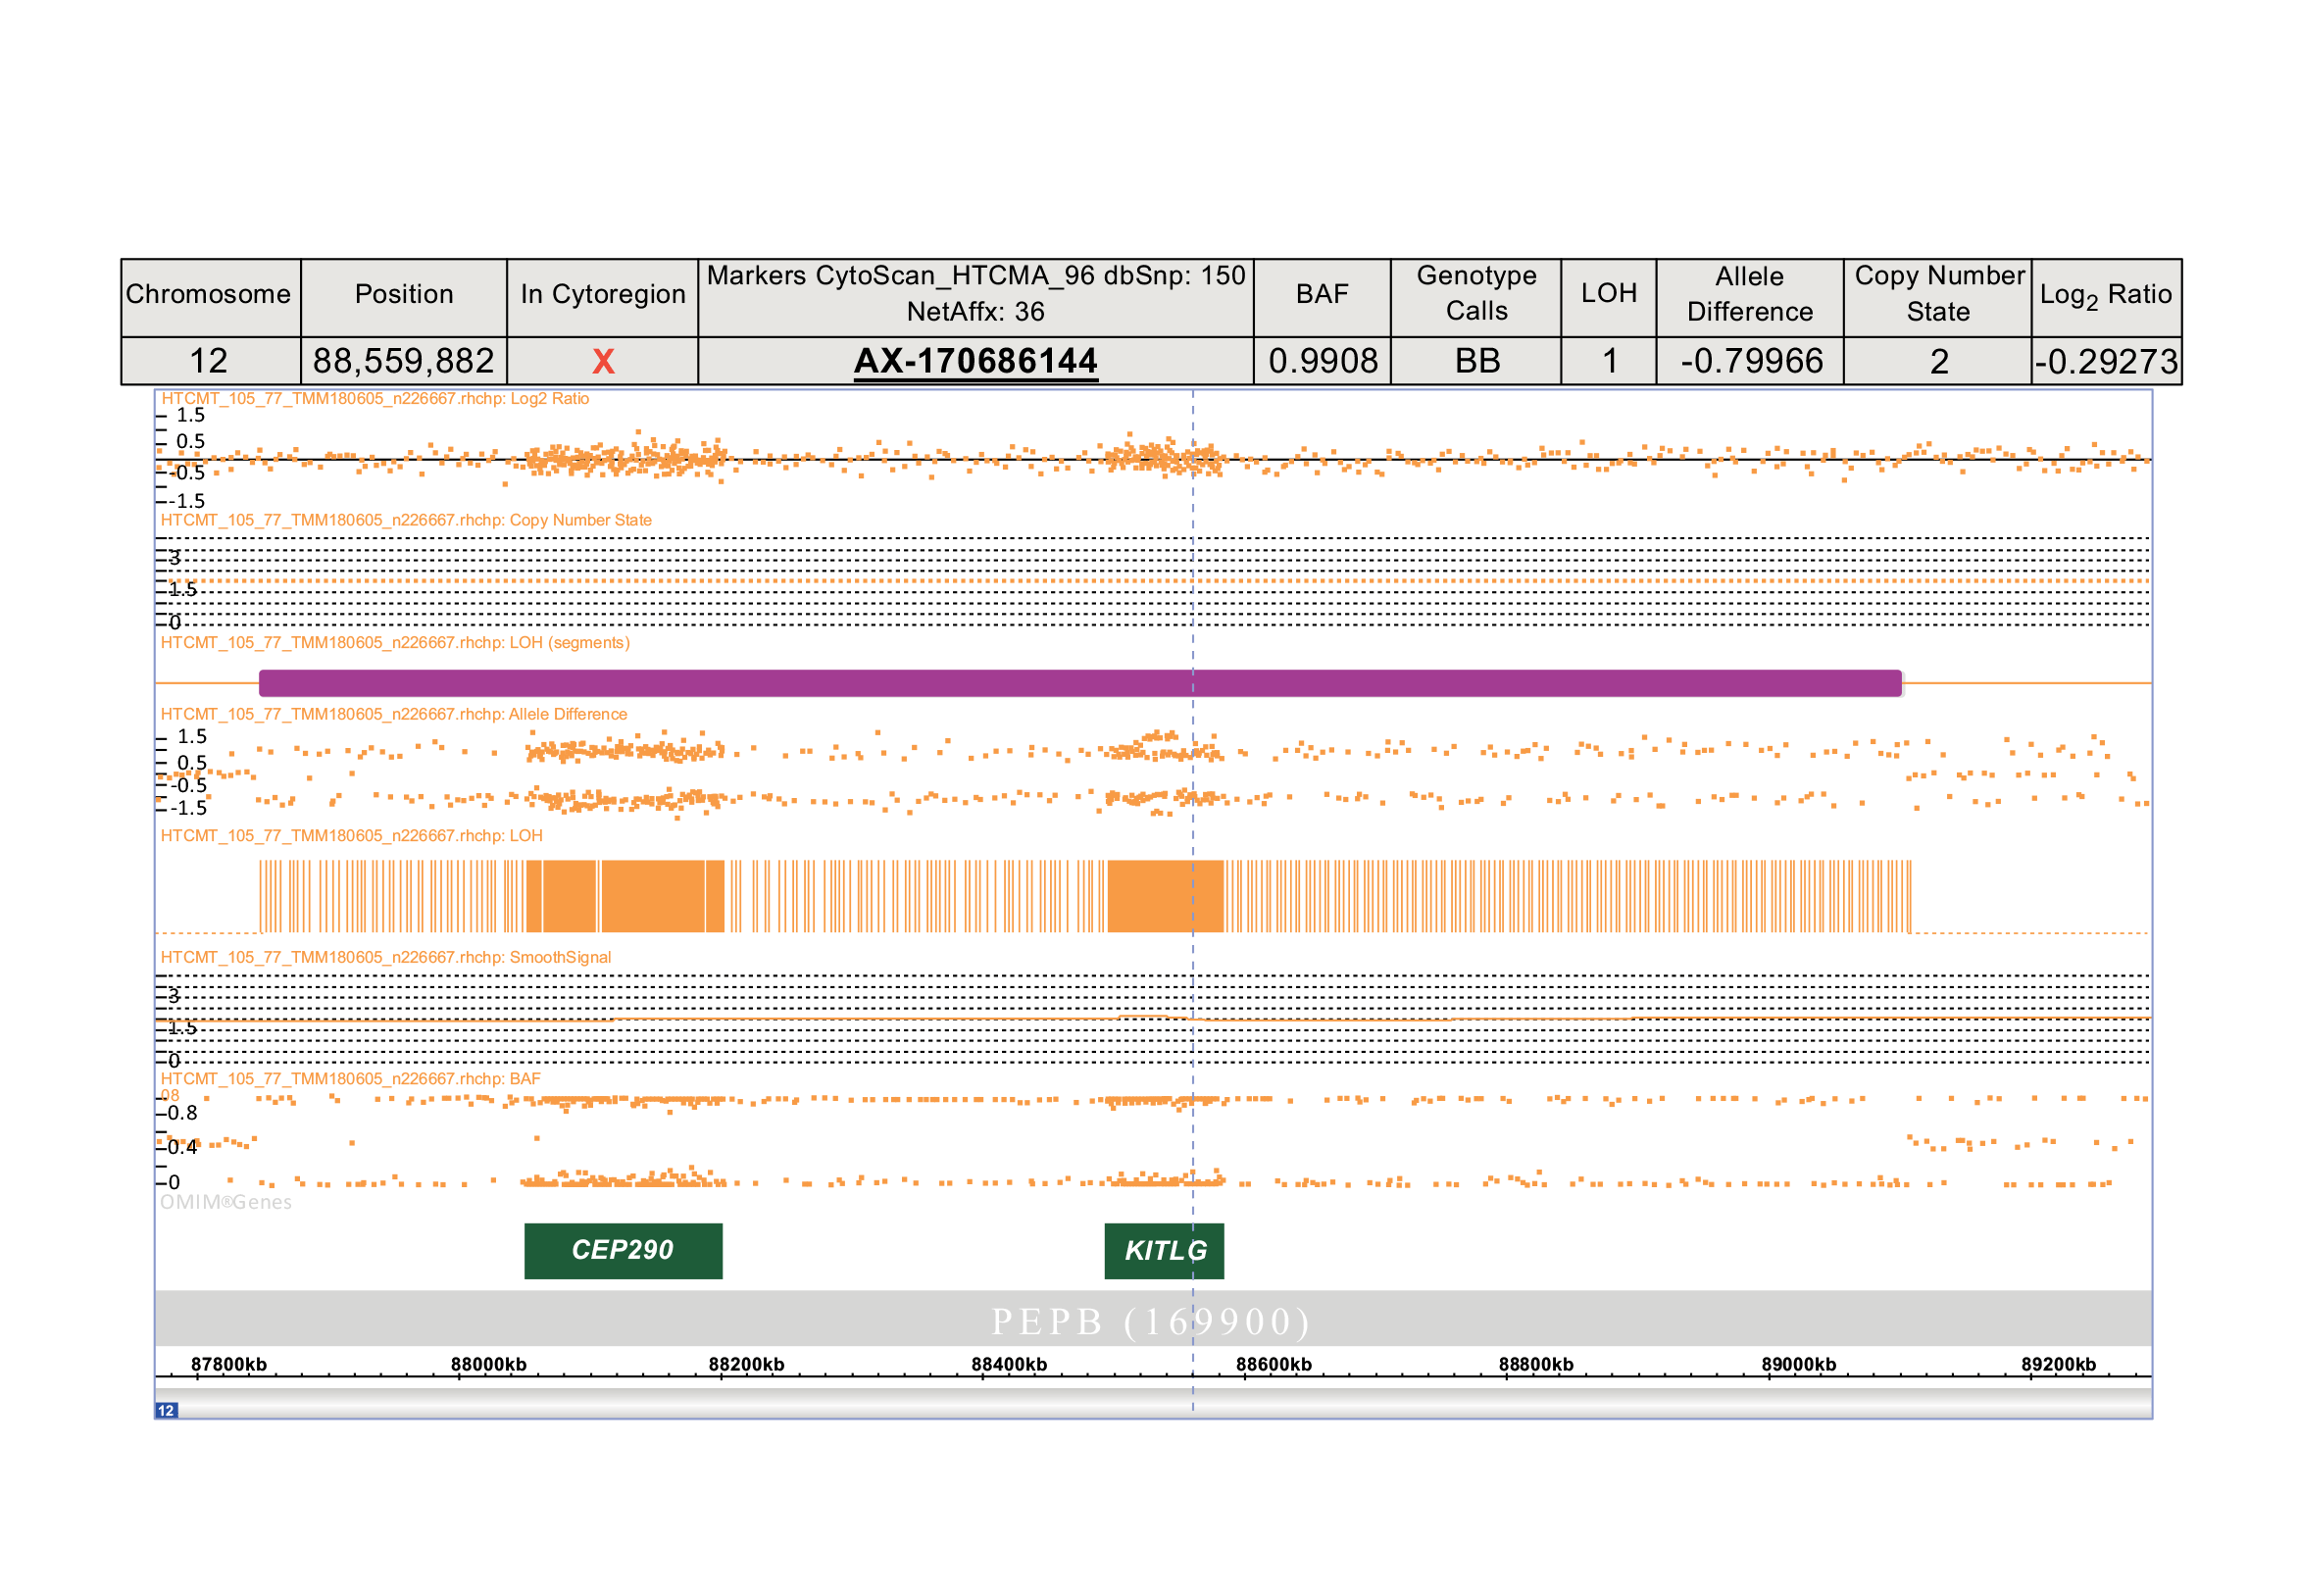The width and height of the screenshot is (2298, 1596).
Task: Click the rhchp: BAF track label
Action: [350, 1078]
